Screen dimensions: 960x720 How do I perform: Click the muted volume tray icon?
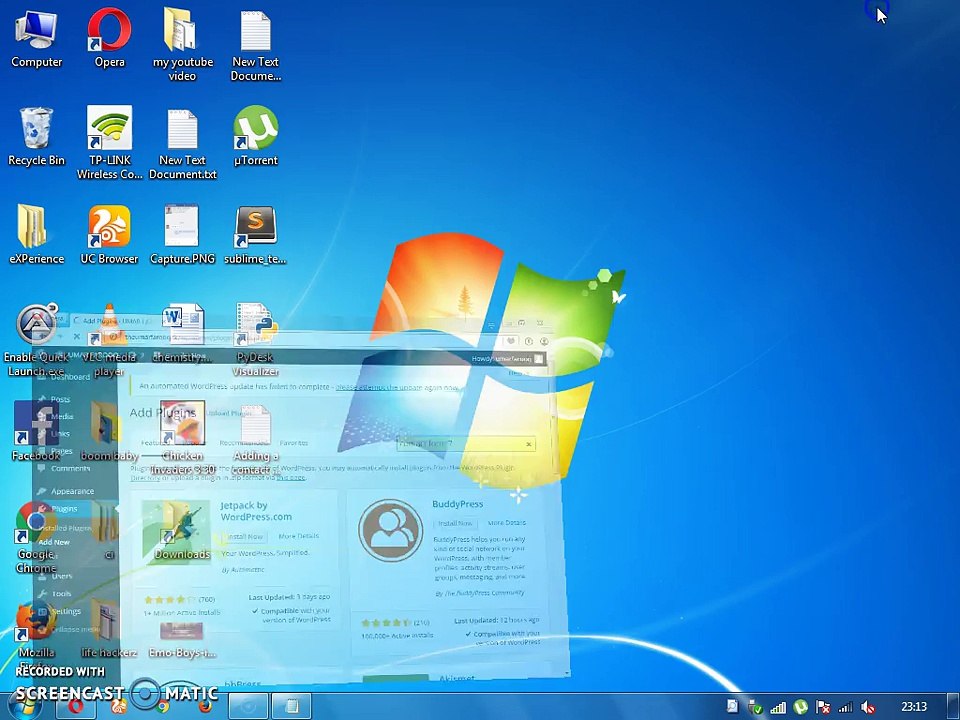click(x=868, y=708)
